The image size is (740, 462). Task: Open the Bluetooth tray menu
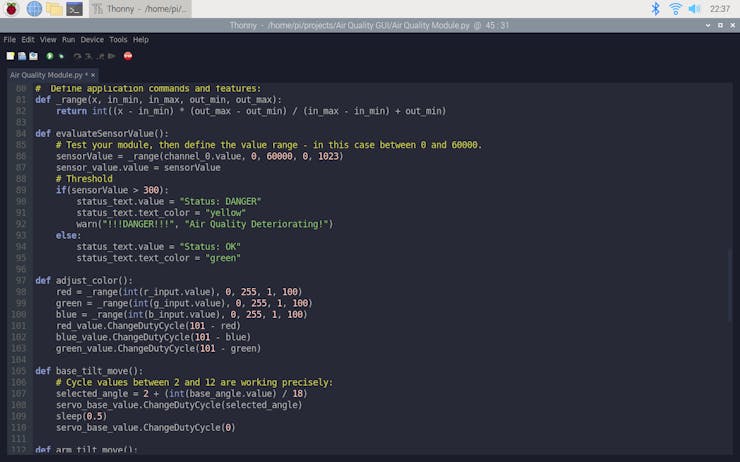coord(655,8)
